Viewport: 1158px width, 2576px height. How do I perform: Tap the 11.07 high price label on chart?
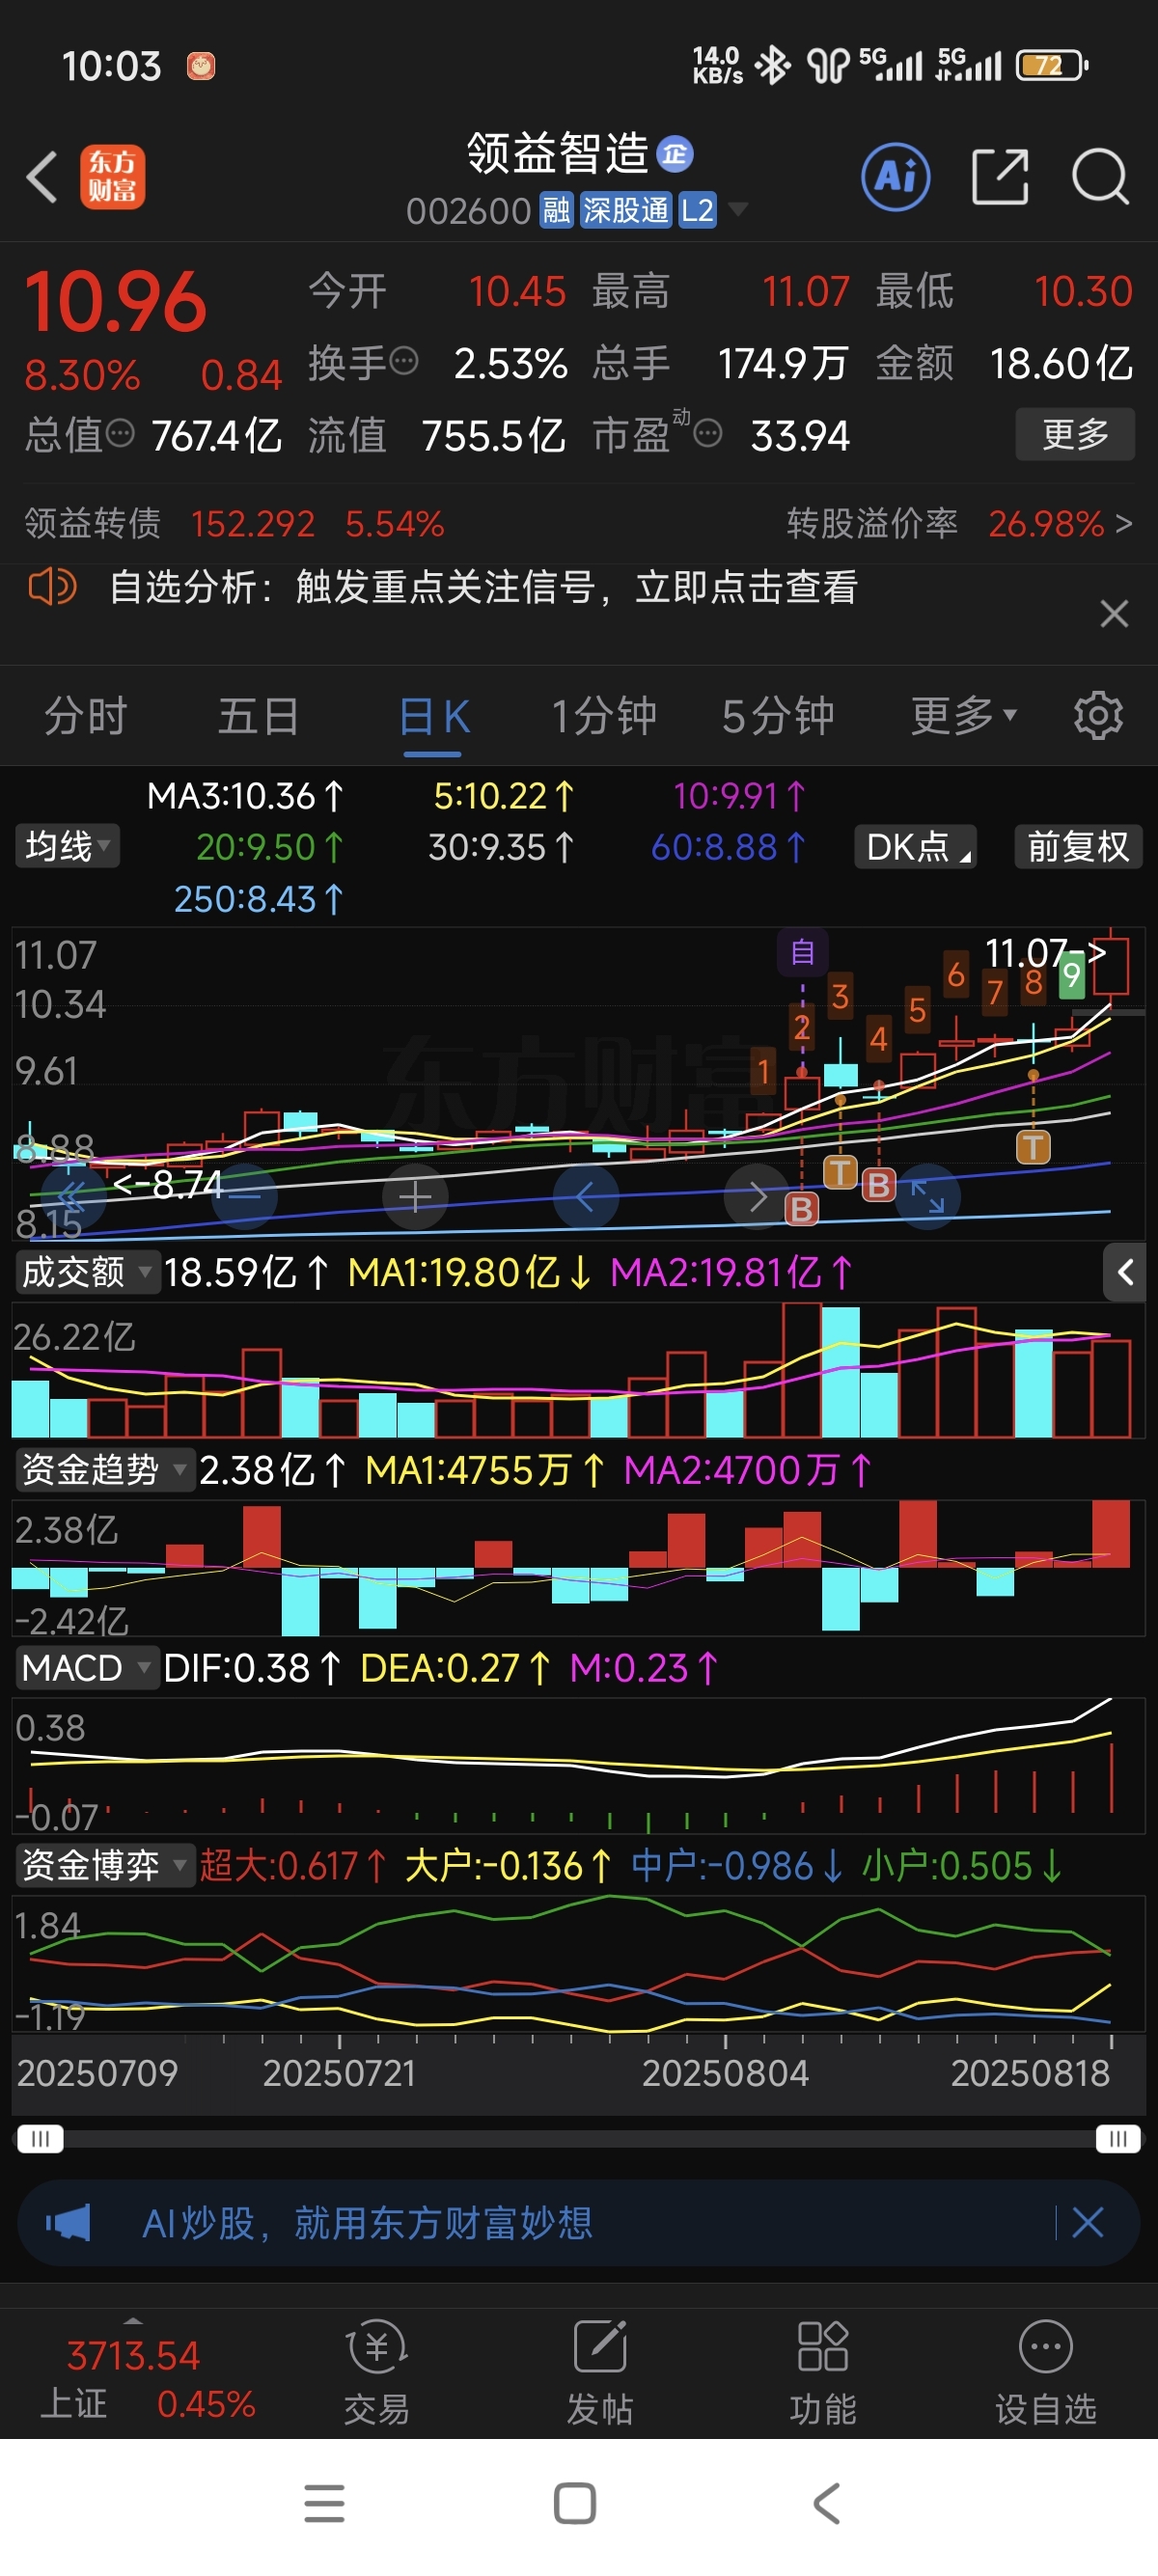tap(1044, 953)
